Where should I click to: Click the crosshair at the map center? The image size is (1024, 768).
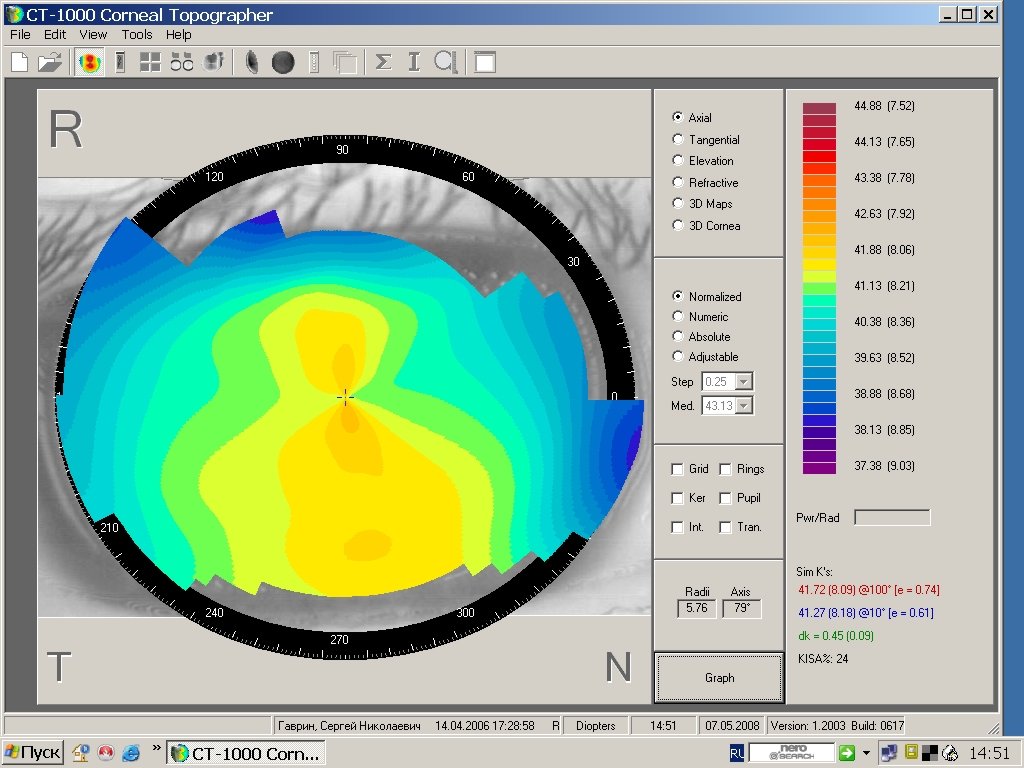345,396
